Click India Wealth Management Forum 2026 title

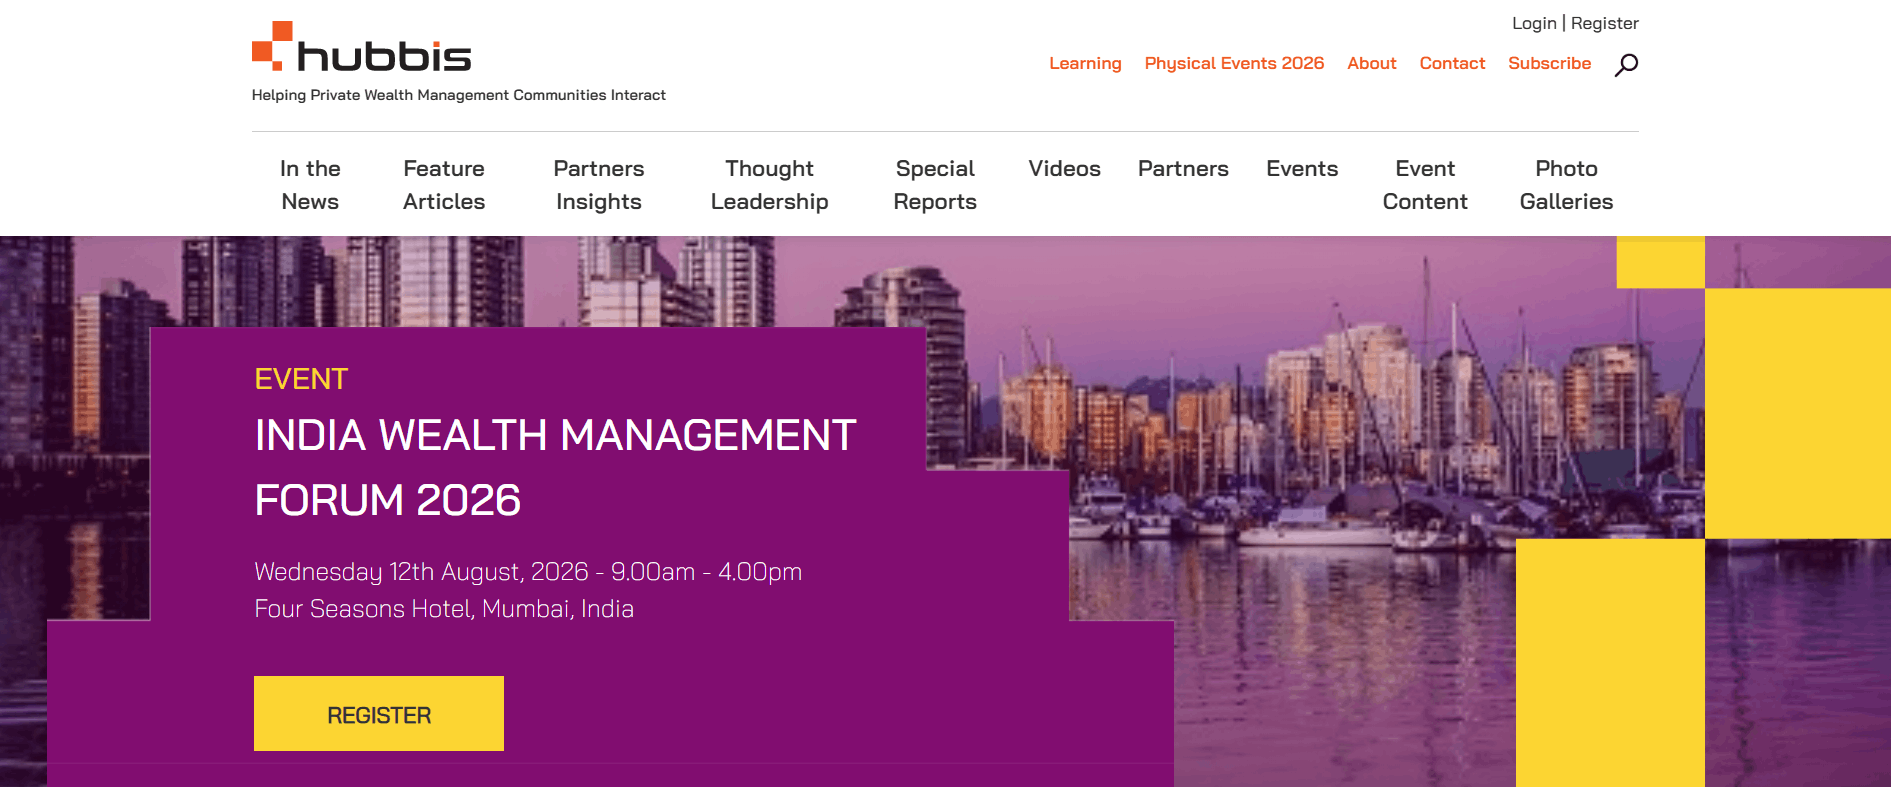(555, 467)
